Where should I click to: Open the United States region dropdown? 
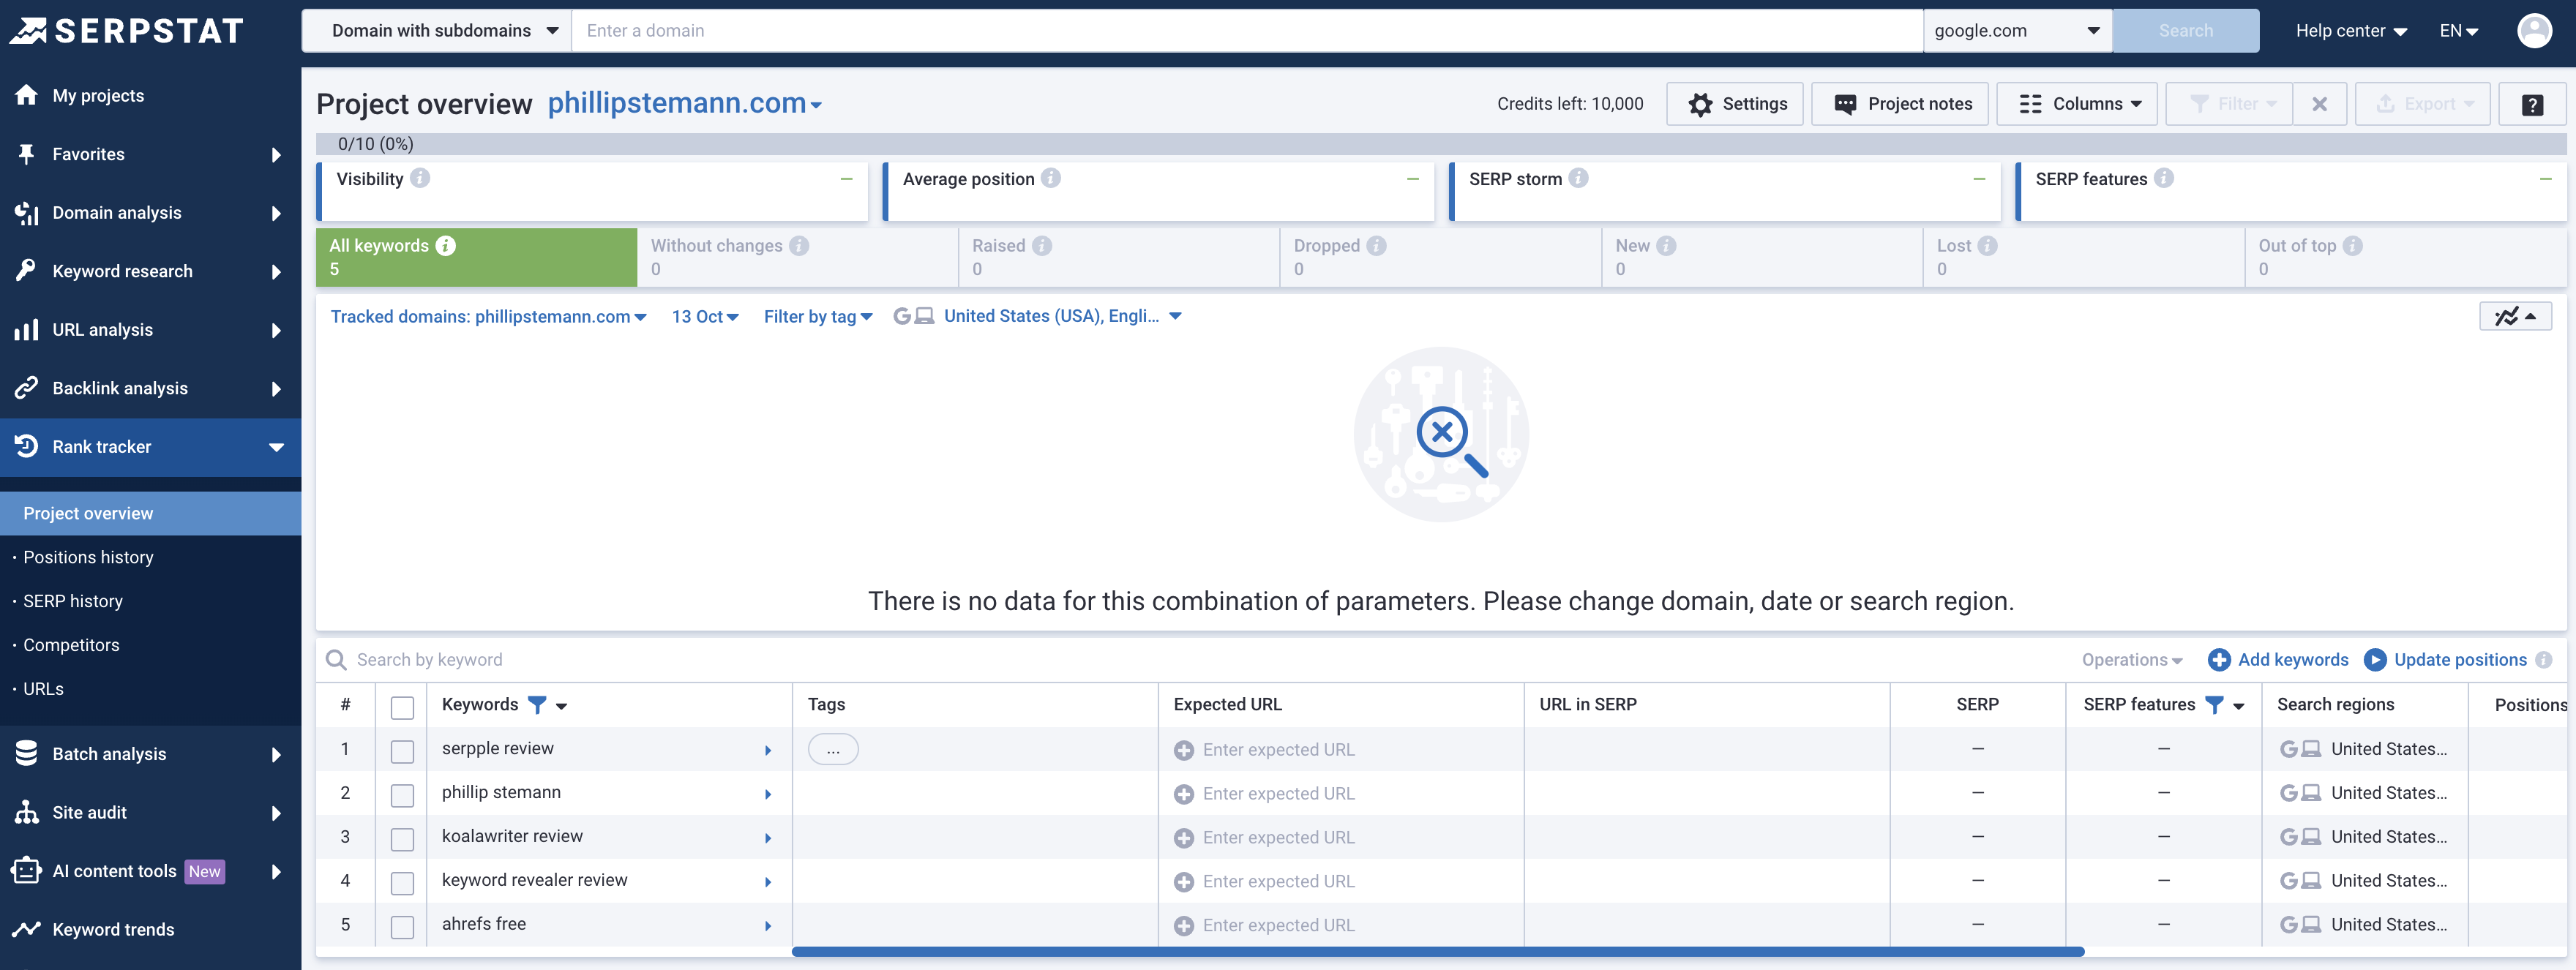[1038, 316]
